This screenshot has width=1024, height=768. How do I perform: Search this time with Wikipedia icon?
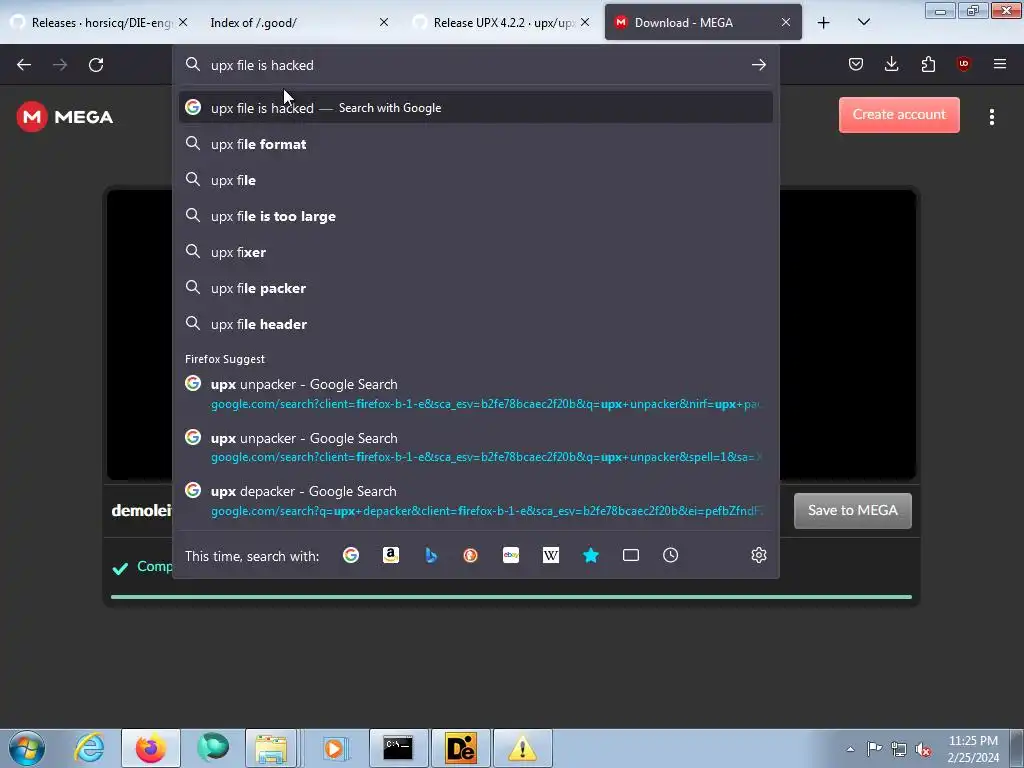(551, 555)
